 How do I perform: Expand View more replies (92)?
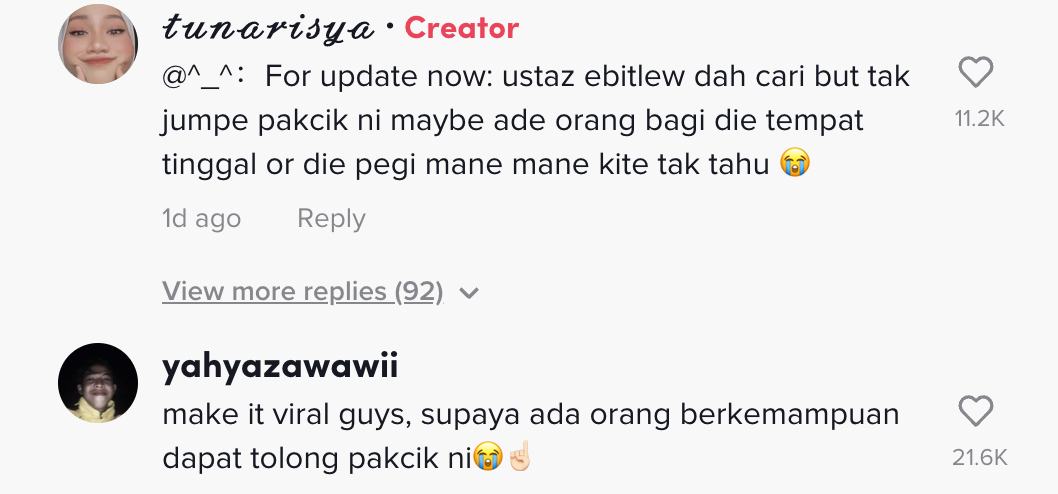tap(302, 291)
